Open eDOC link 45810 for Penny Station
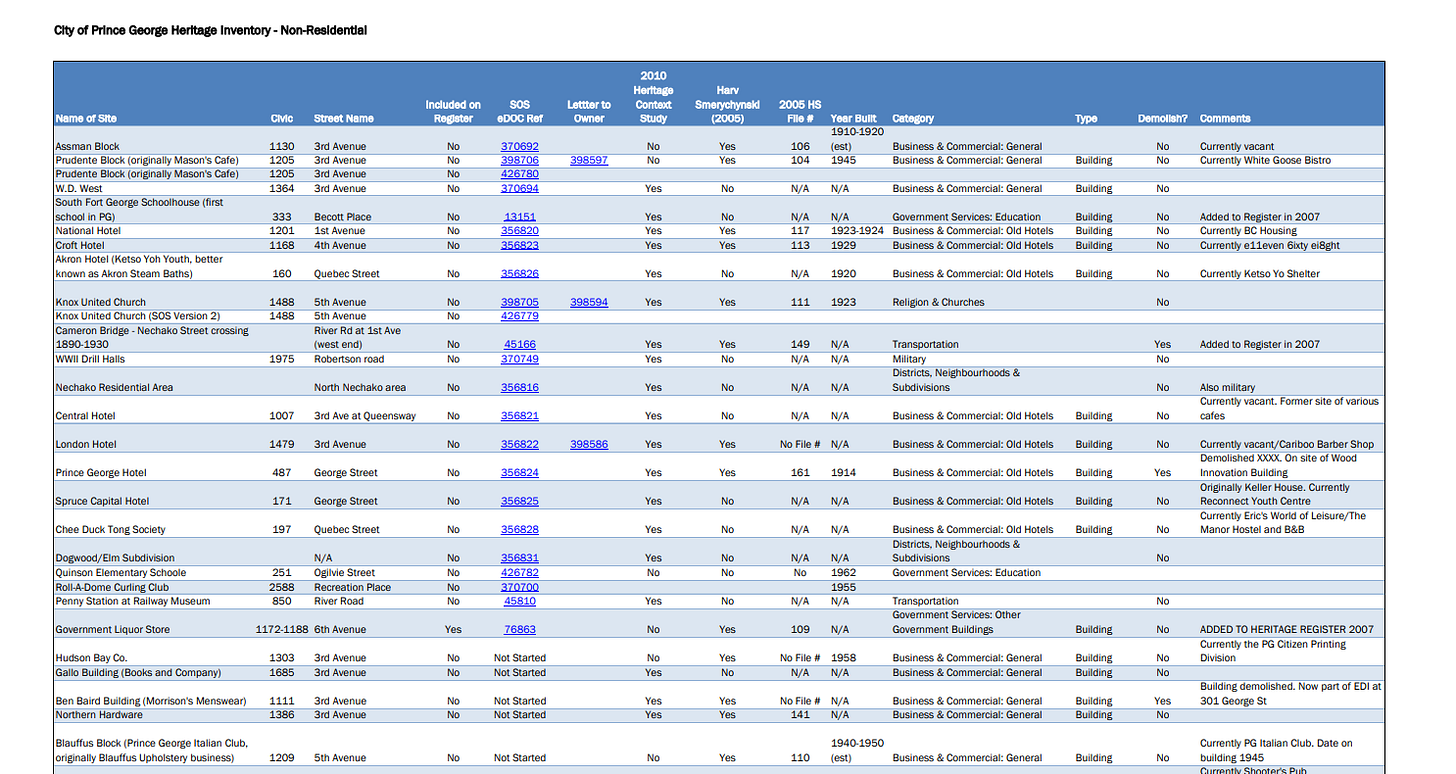Viewport: 1456px width, 774px height. pyautogui.click(x=520, y=602)
